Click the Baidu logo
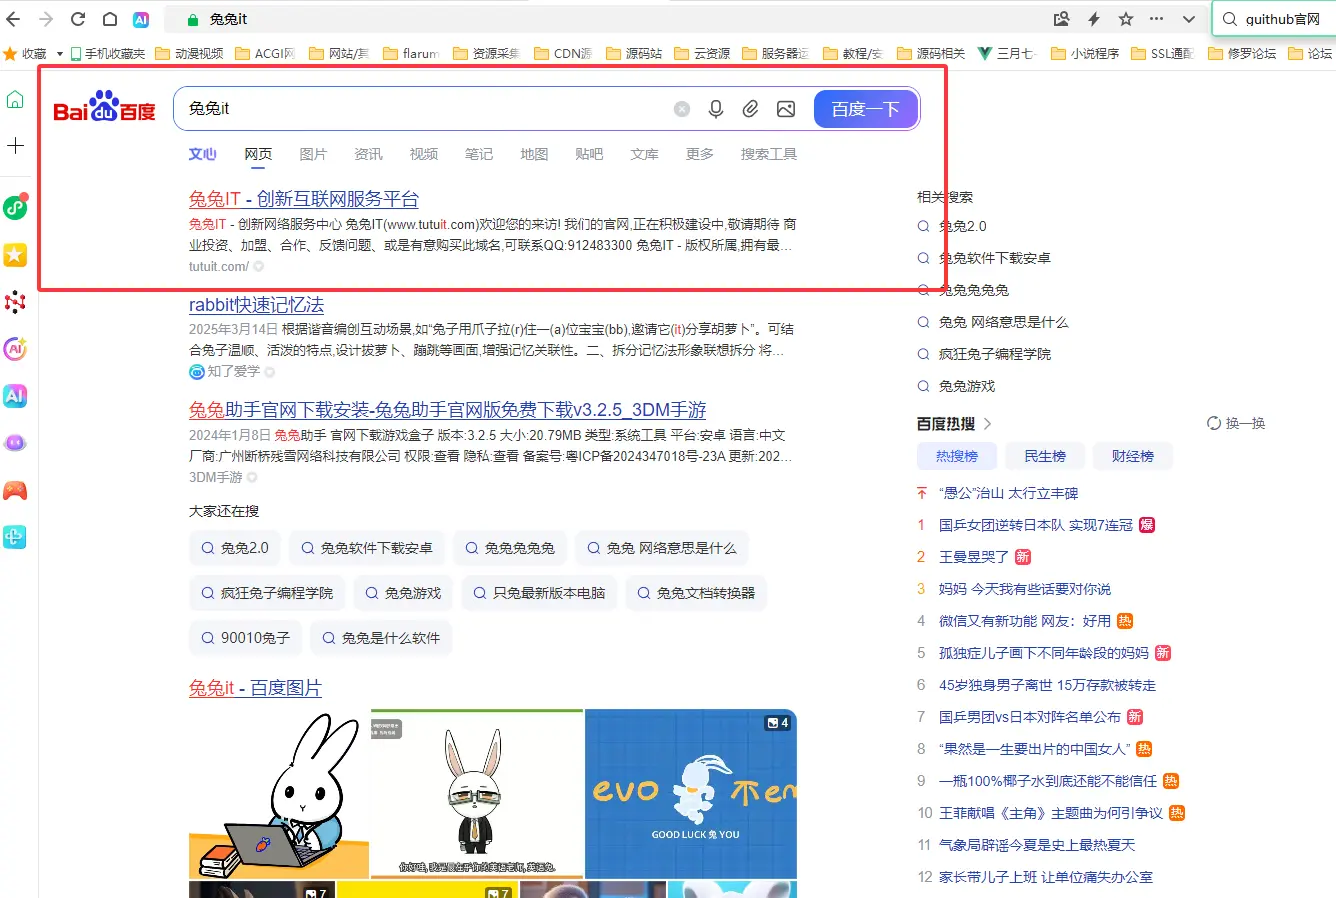The image size is (1336, 898). (104, 107)
